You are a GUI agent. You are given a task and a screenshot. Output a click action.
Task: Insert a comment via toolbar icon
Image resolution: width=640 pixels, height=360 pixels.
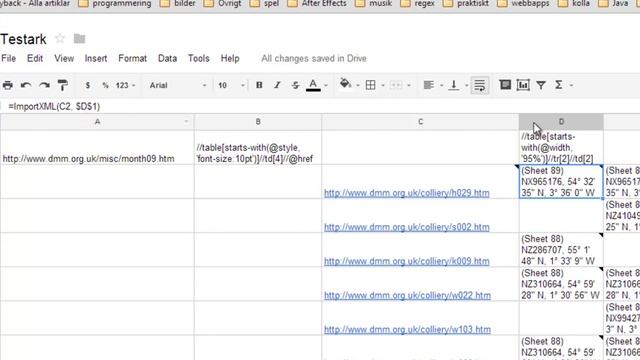(505, 85)
